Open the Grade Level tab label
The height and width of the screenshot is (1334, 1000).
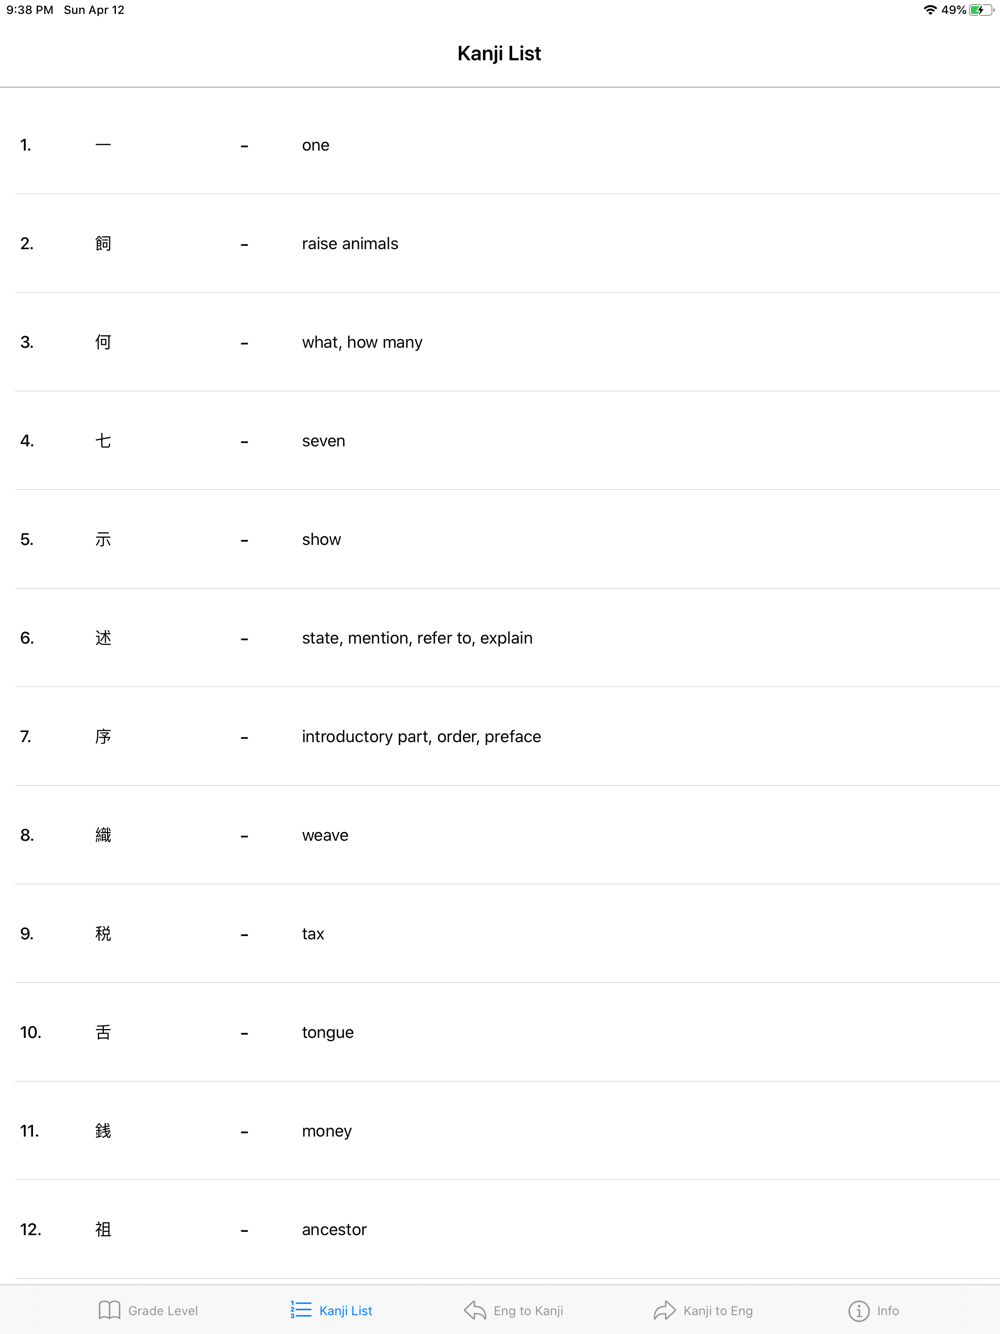coord(163,1311)
